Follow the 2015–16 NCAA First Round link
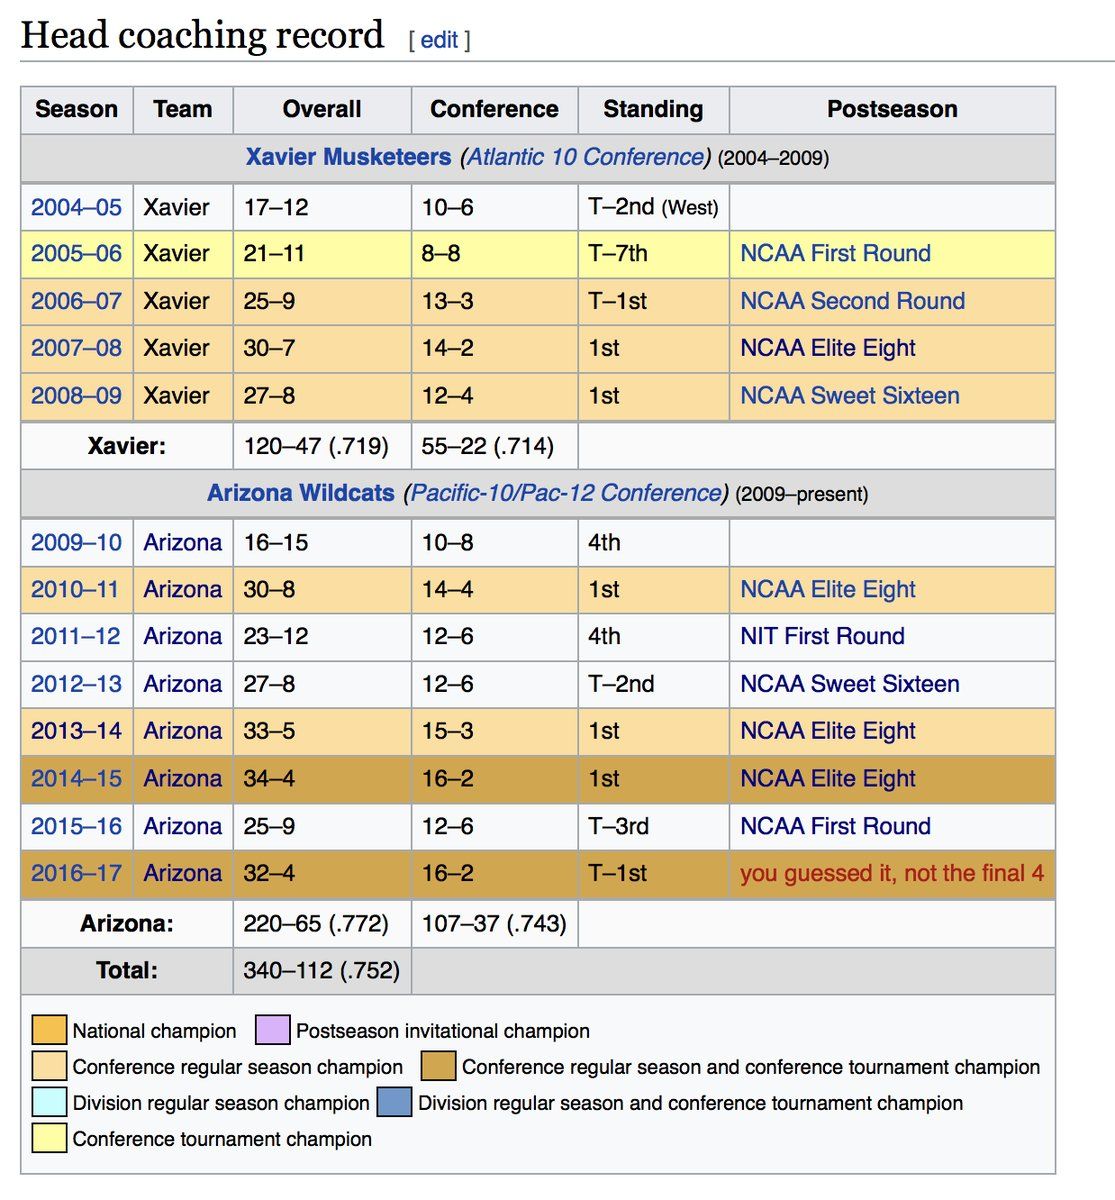The image size is (1115, 1200). click(835, 826)
